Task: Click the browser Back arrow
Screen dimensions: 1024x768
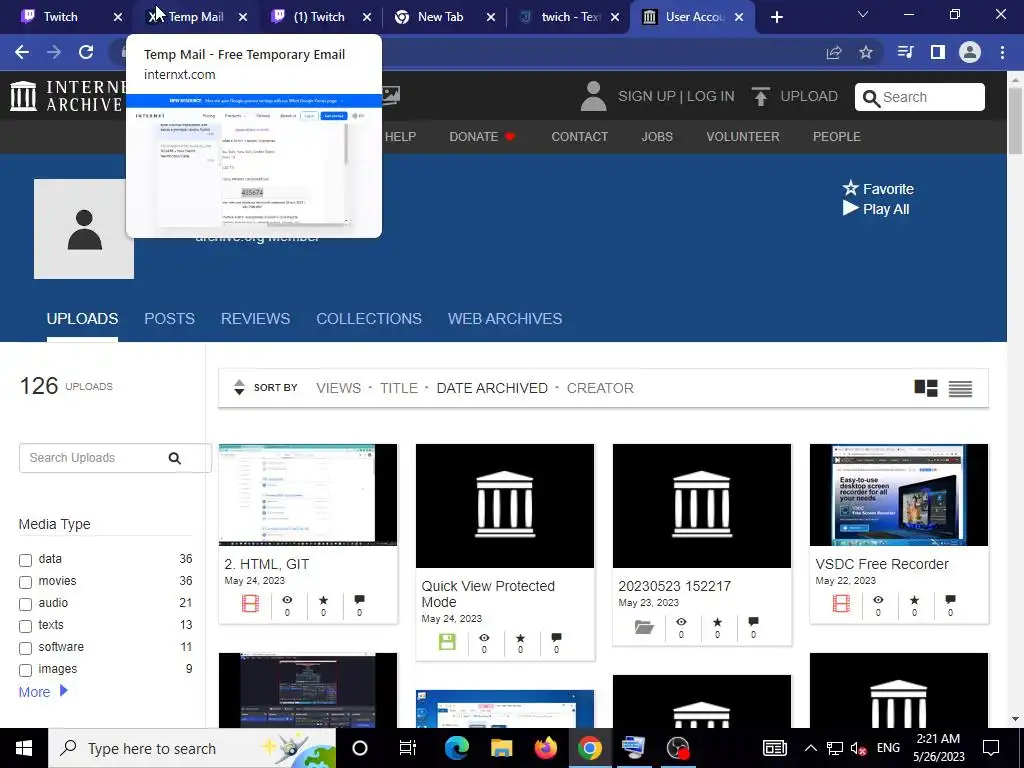Action: [x=22, y=52]
